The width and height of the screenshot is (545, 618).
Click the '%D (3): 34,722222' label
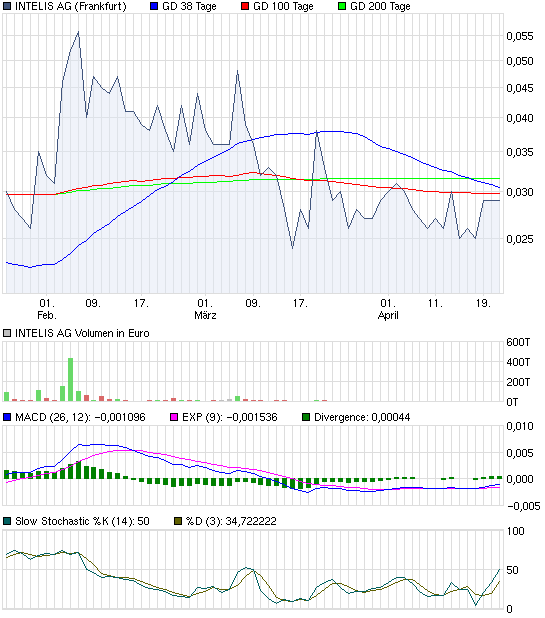tap(231, 521)
